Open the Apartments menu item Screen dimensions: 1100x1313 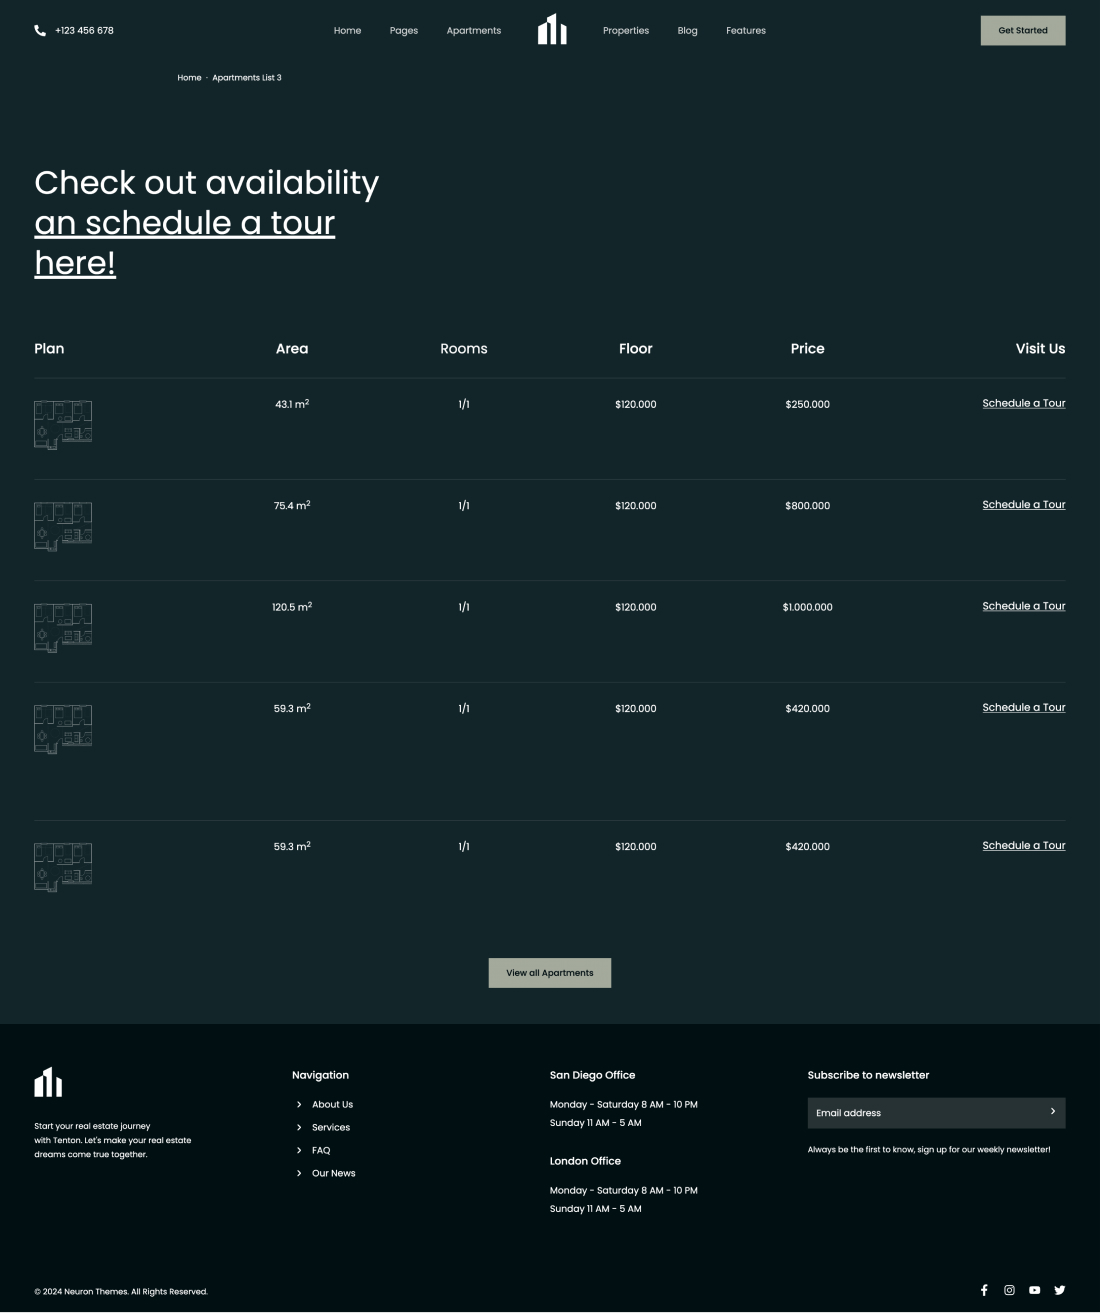[474, 31]
